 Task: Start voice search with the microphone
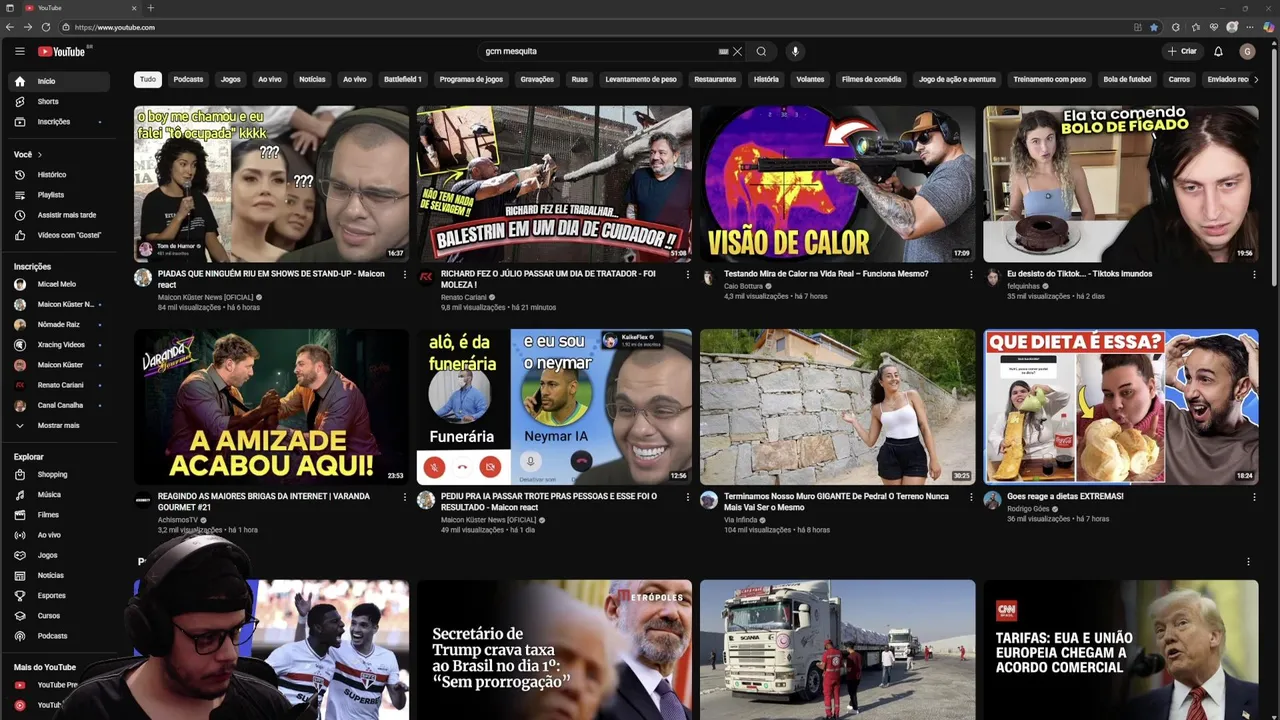point(795,51)
